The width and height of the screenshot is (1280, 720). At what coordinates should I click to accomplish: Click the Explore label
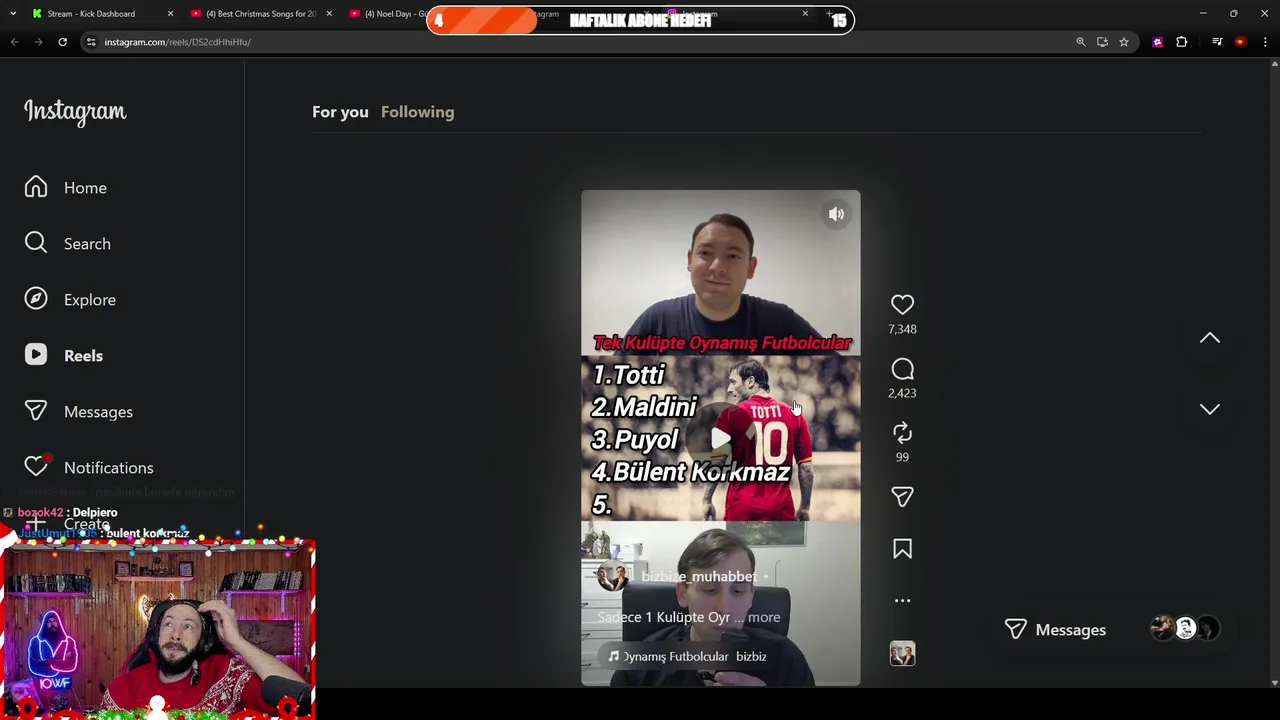click(90, 300)
